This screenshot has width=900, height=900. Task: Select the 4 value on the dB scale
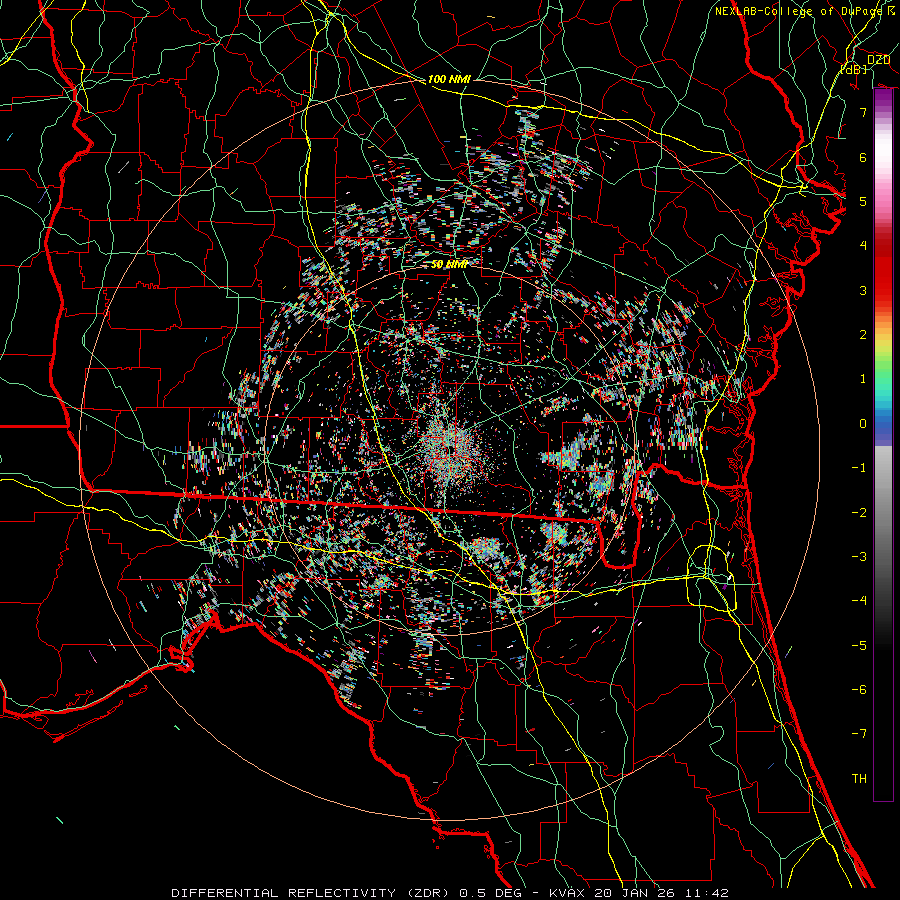tap(863, 246)
